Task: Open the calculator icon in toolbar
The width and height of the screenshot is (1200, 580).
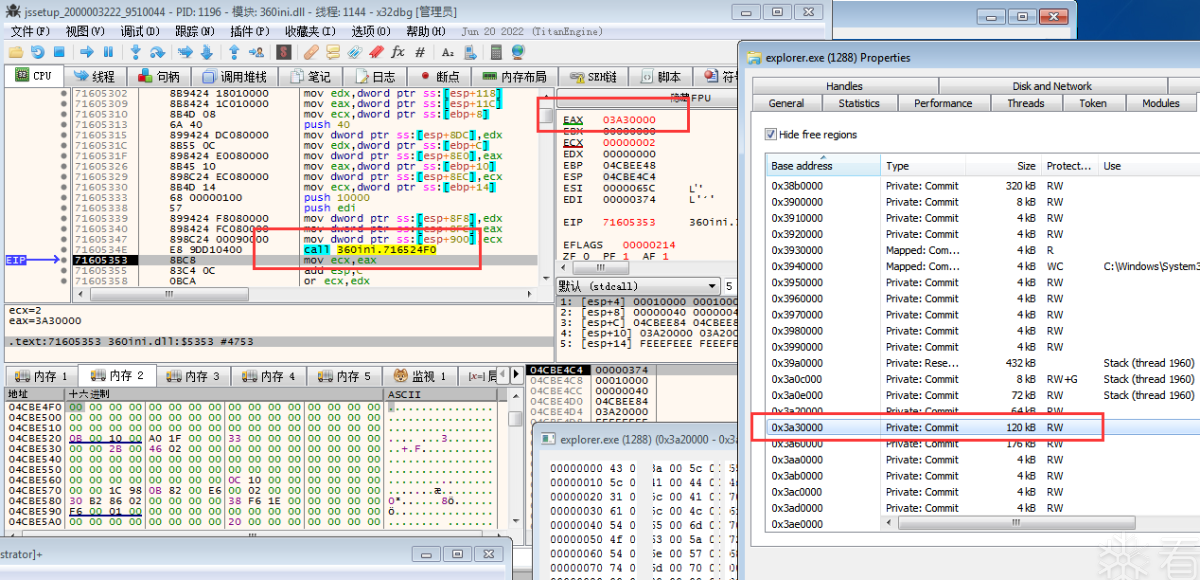Action: point(496,52)
